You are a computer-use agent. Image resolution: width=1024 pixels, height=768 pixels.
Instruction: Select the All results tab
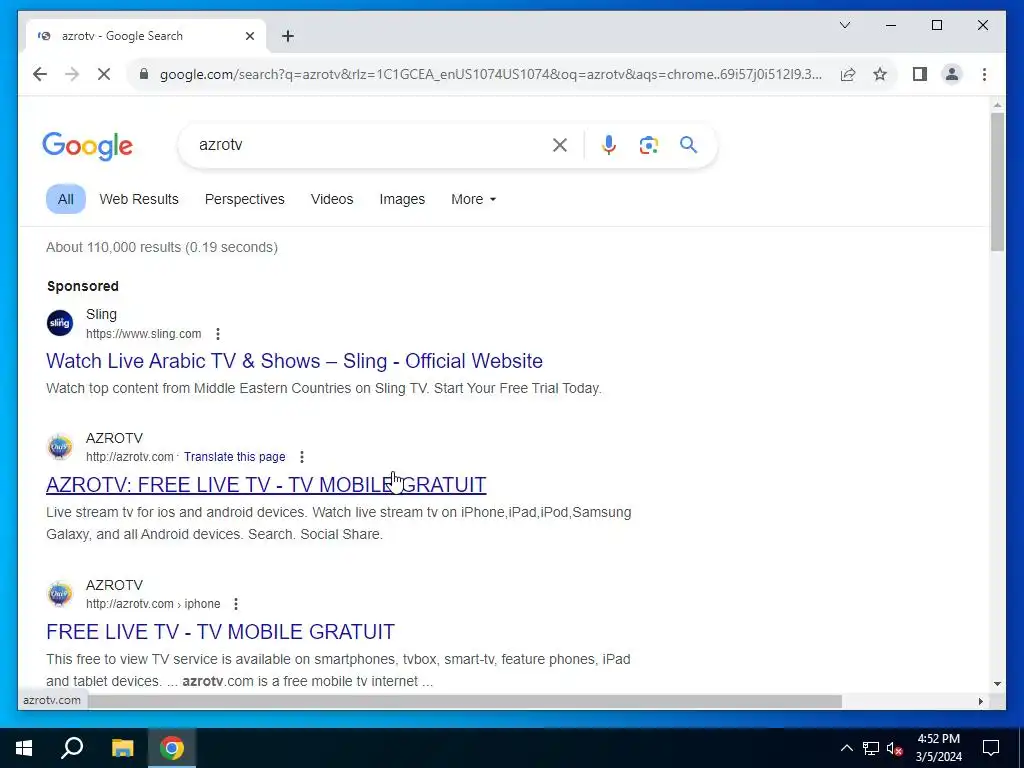65,199
